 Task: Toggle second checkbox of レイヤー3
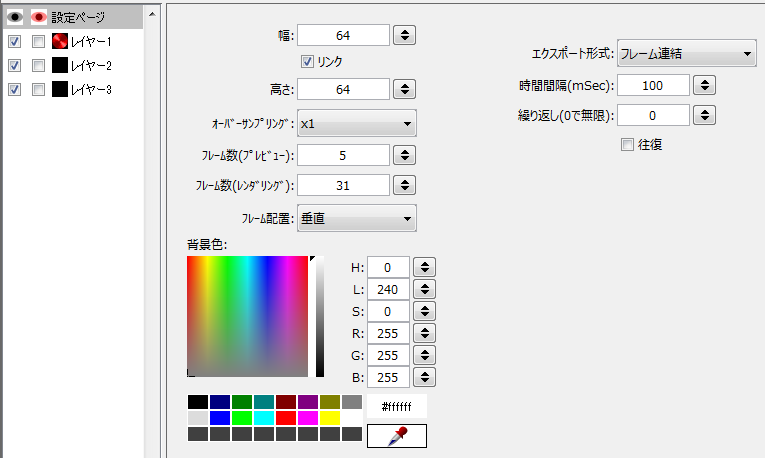click(x=38, y=89)
